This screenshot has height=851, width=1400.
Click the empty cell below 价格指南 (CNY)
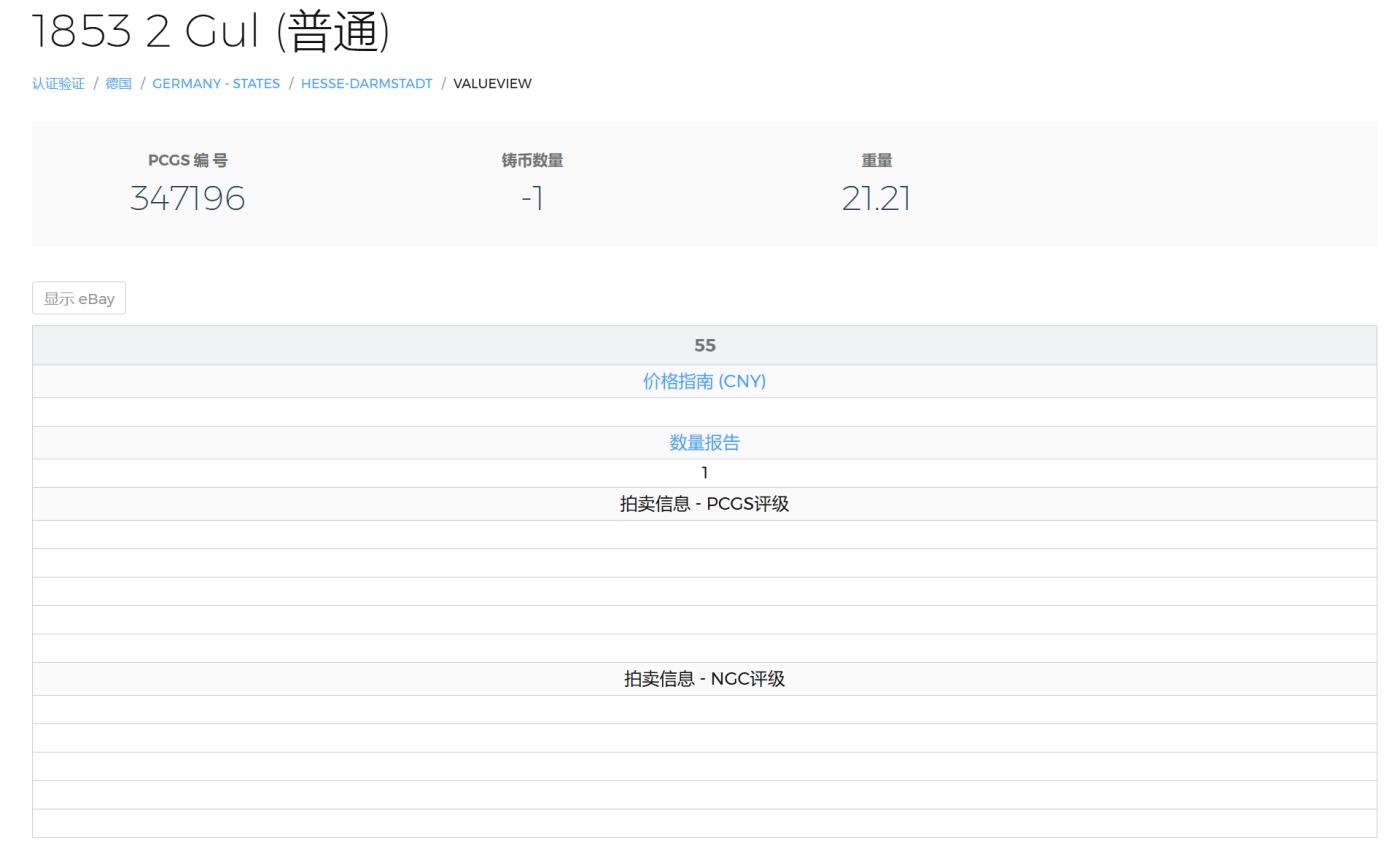click(704, 412)
